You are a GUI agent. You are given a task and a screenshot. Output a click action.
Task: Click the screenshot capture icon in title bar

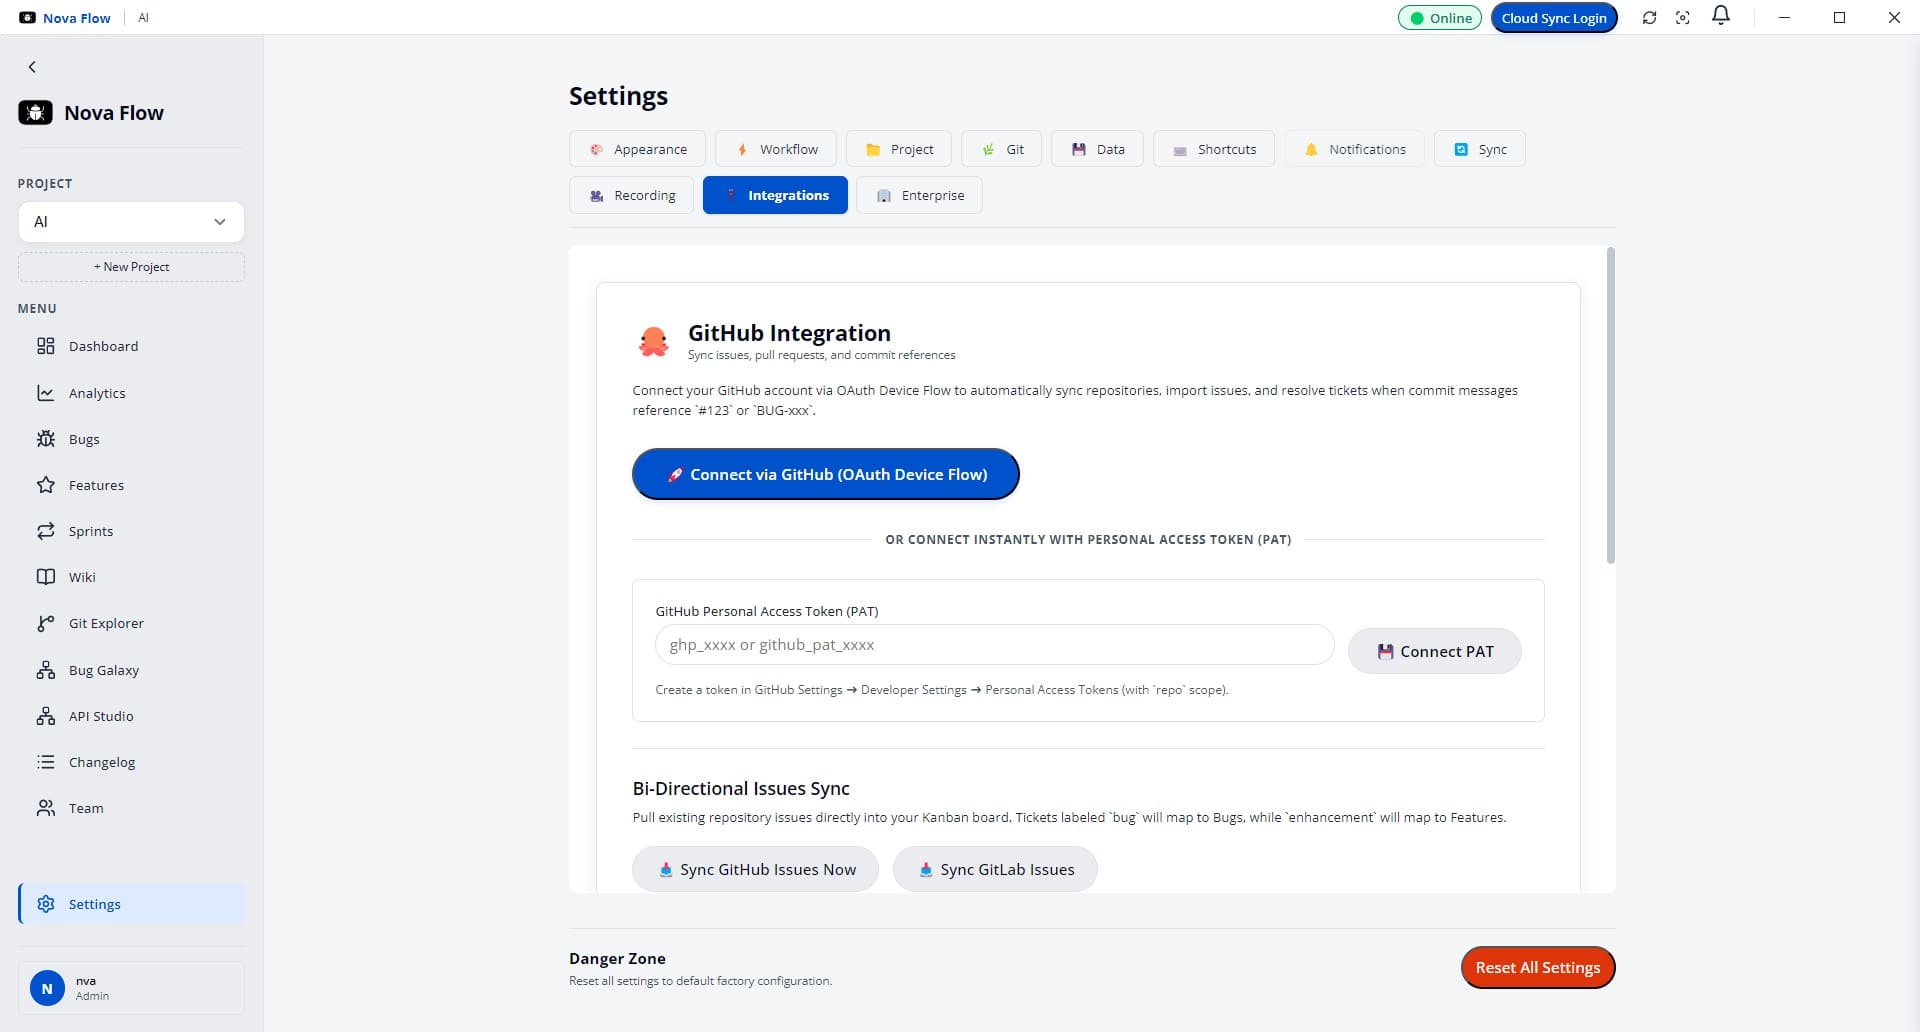[1683, 18]
